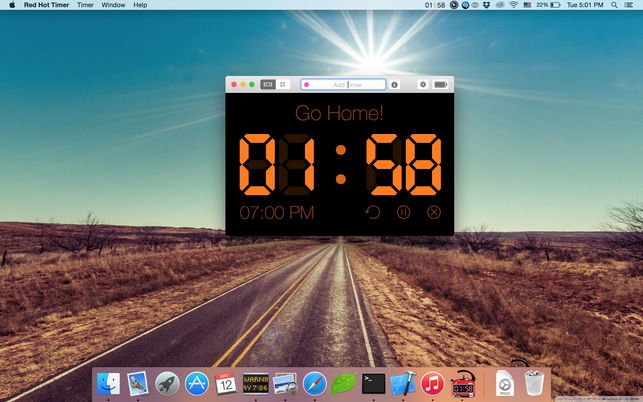643x402 pixels.
Task: Open the Console warning icon in Dock
Action: pos(256,384)
